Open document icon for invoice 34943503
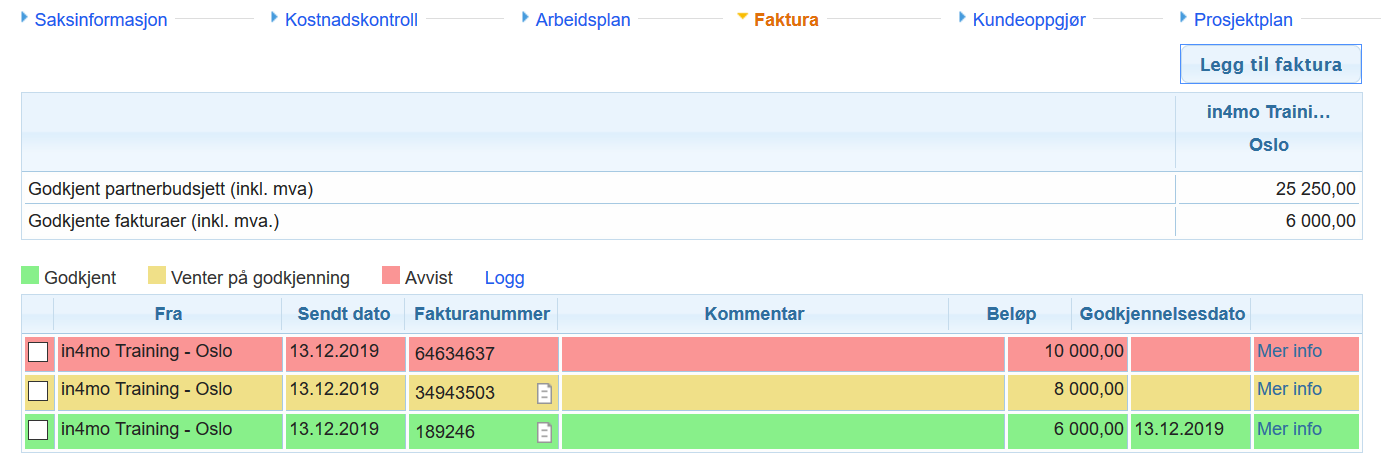The width and height of the screenshot is (1382, 457). [x=544, y=393]
